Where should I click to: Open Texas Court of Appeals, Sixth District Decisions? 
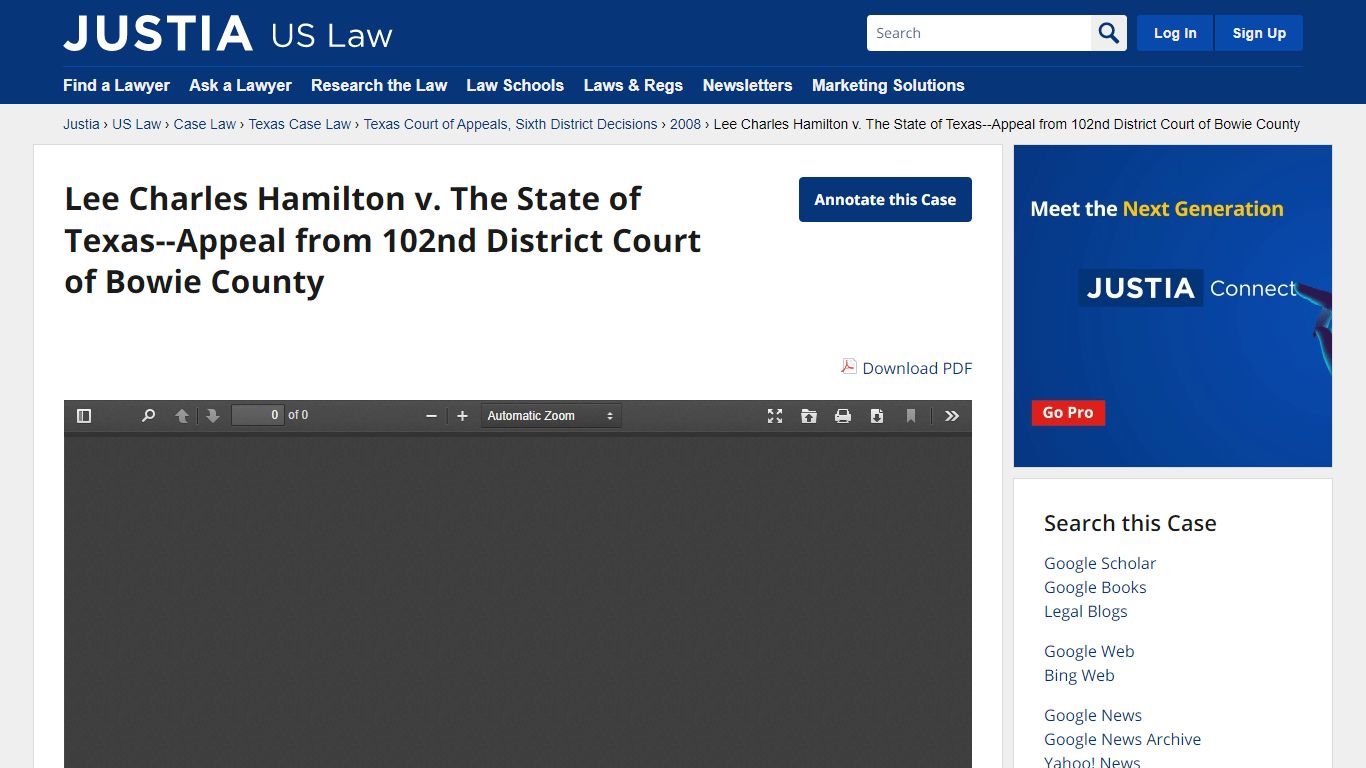pos(510,124)
